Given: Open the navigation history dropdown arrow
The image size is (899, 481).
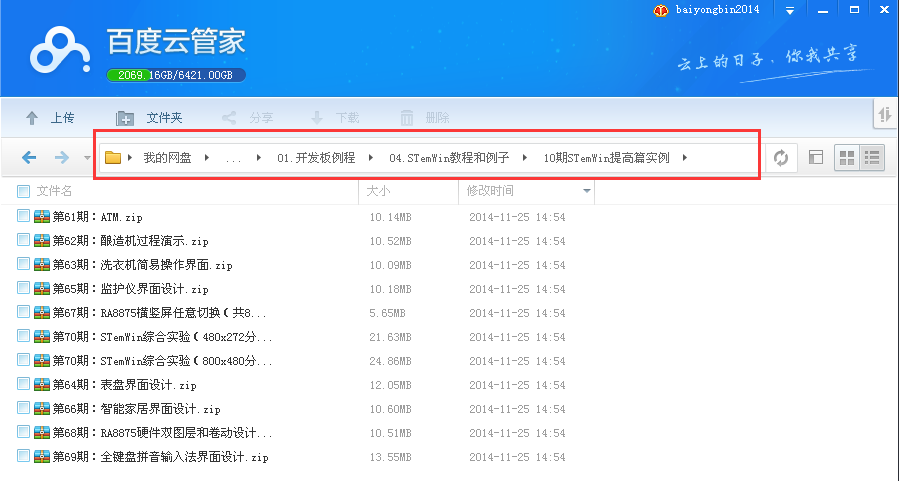Looking at the screenshot, I should tap(87, 157).
